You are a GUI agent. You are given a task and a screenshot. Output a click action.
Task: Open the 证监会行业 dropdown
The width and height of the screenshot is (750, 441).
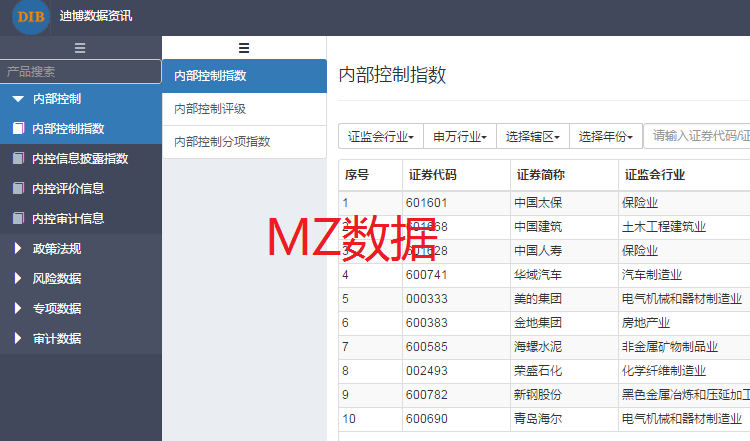coord(381,136)
